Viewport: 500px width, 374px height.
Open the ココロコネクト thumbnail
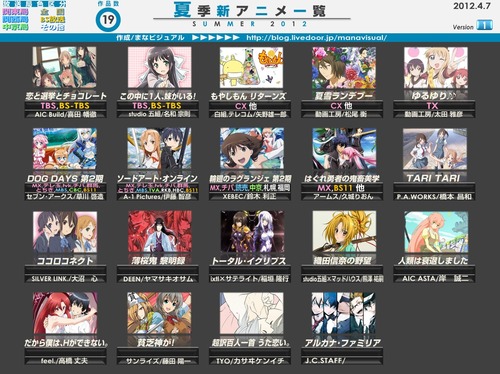click(x=65, y=232)
